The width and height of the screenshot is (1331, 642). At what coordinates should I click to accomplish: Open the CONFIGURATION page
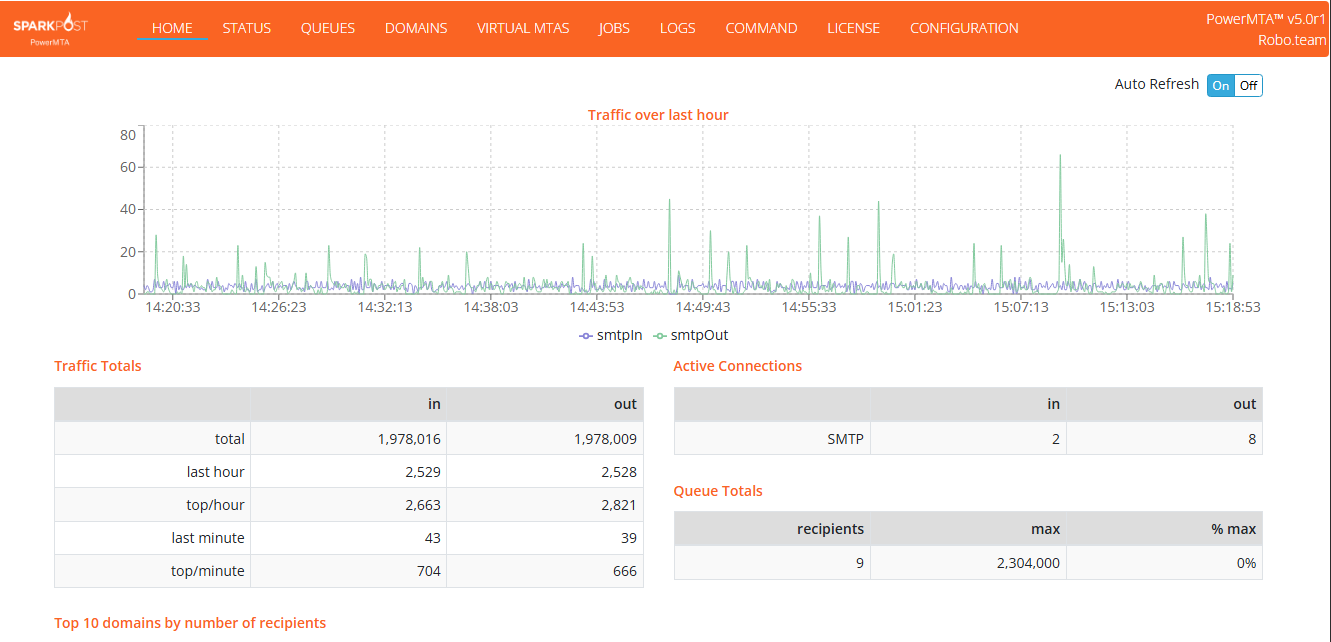964,28
